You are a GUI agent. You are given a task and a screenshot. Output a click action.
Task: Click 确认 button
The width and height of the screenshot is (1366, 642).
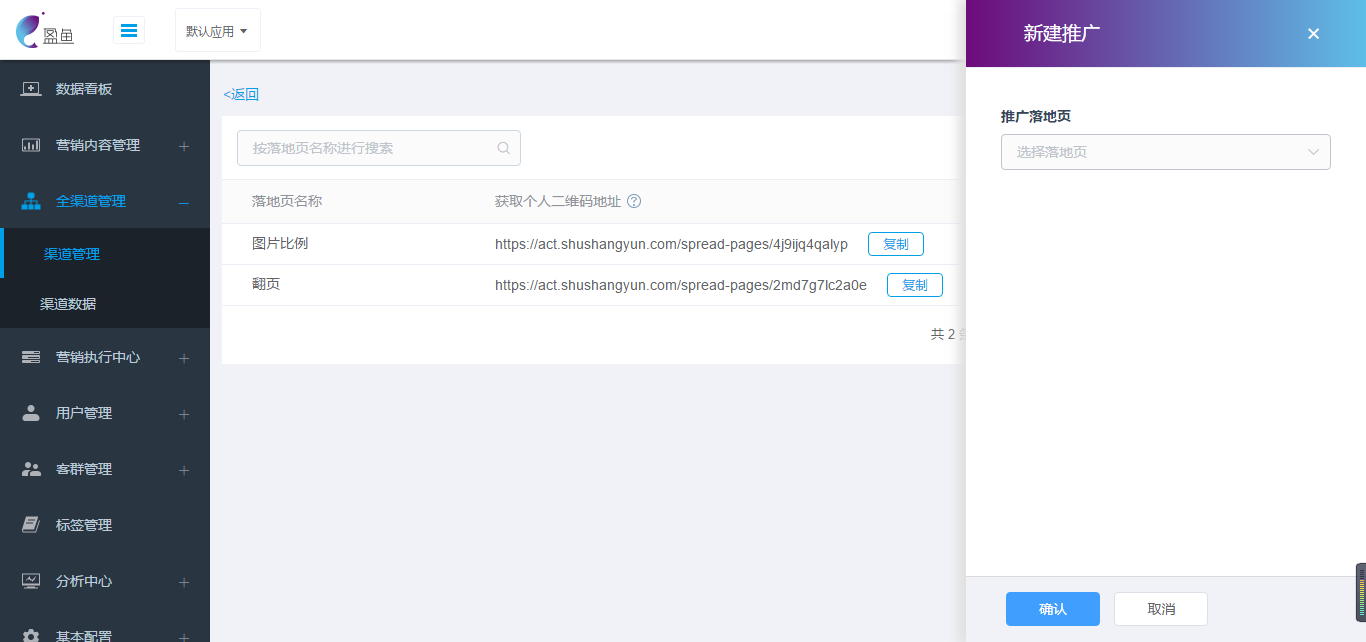point(1053,609)
